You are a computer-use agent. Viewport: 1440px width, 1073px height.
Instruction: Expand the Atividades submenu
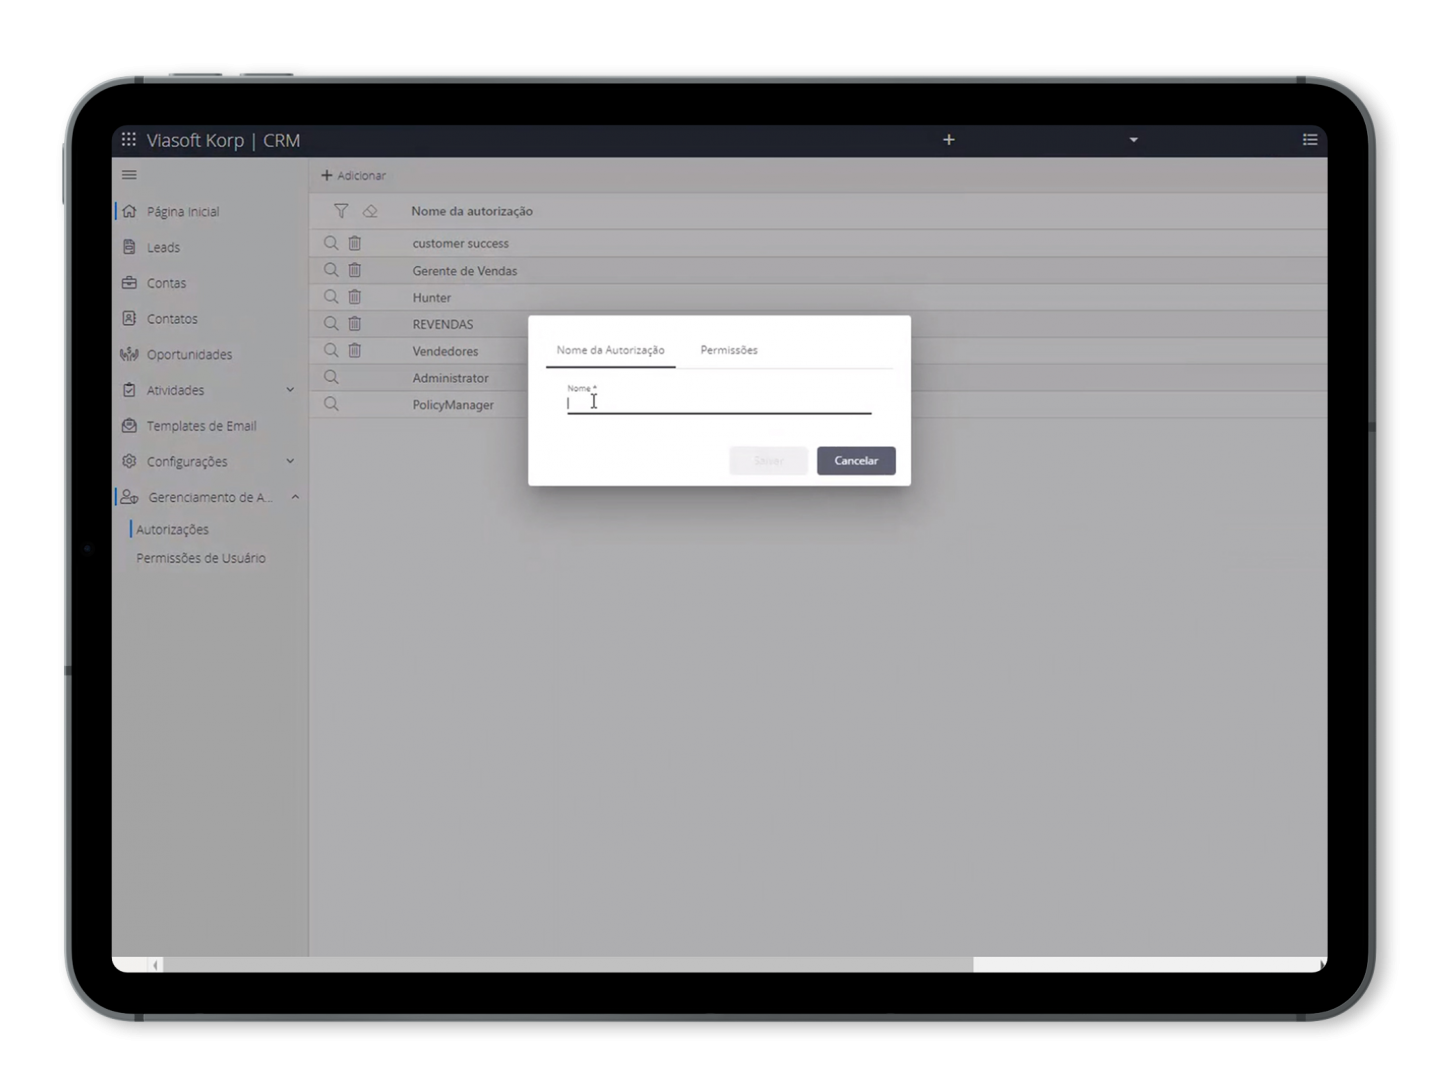click(x=290, y=390)
